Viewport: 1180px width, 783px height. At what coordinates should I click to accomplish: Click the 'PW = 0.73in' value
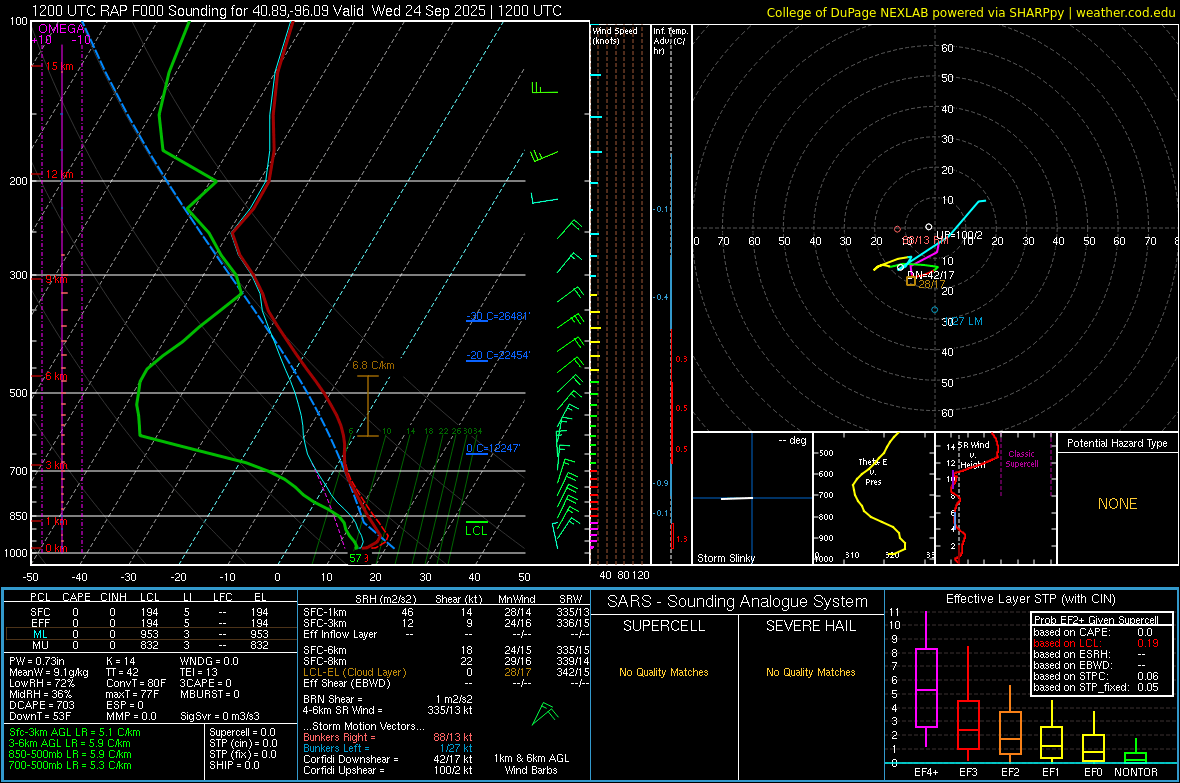click(x=37, y=661)
